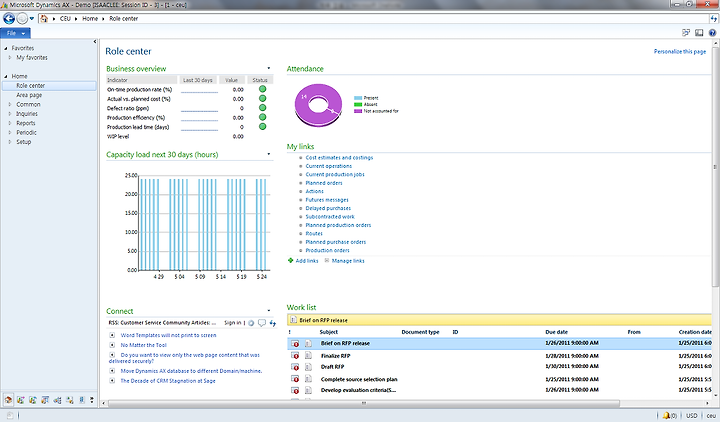Open the File menu
Image resolution: width=720 pixels, height=422 pixels.
coord(16,33)
